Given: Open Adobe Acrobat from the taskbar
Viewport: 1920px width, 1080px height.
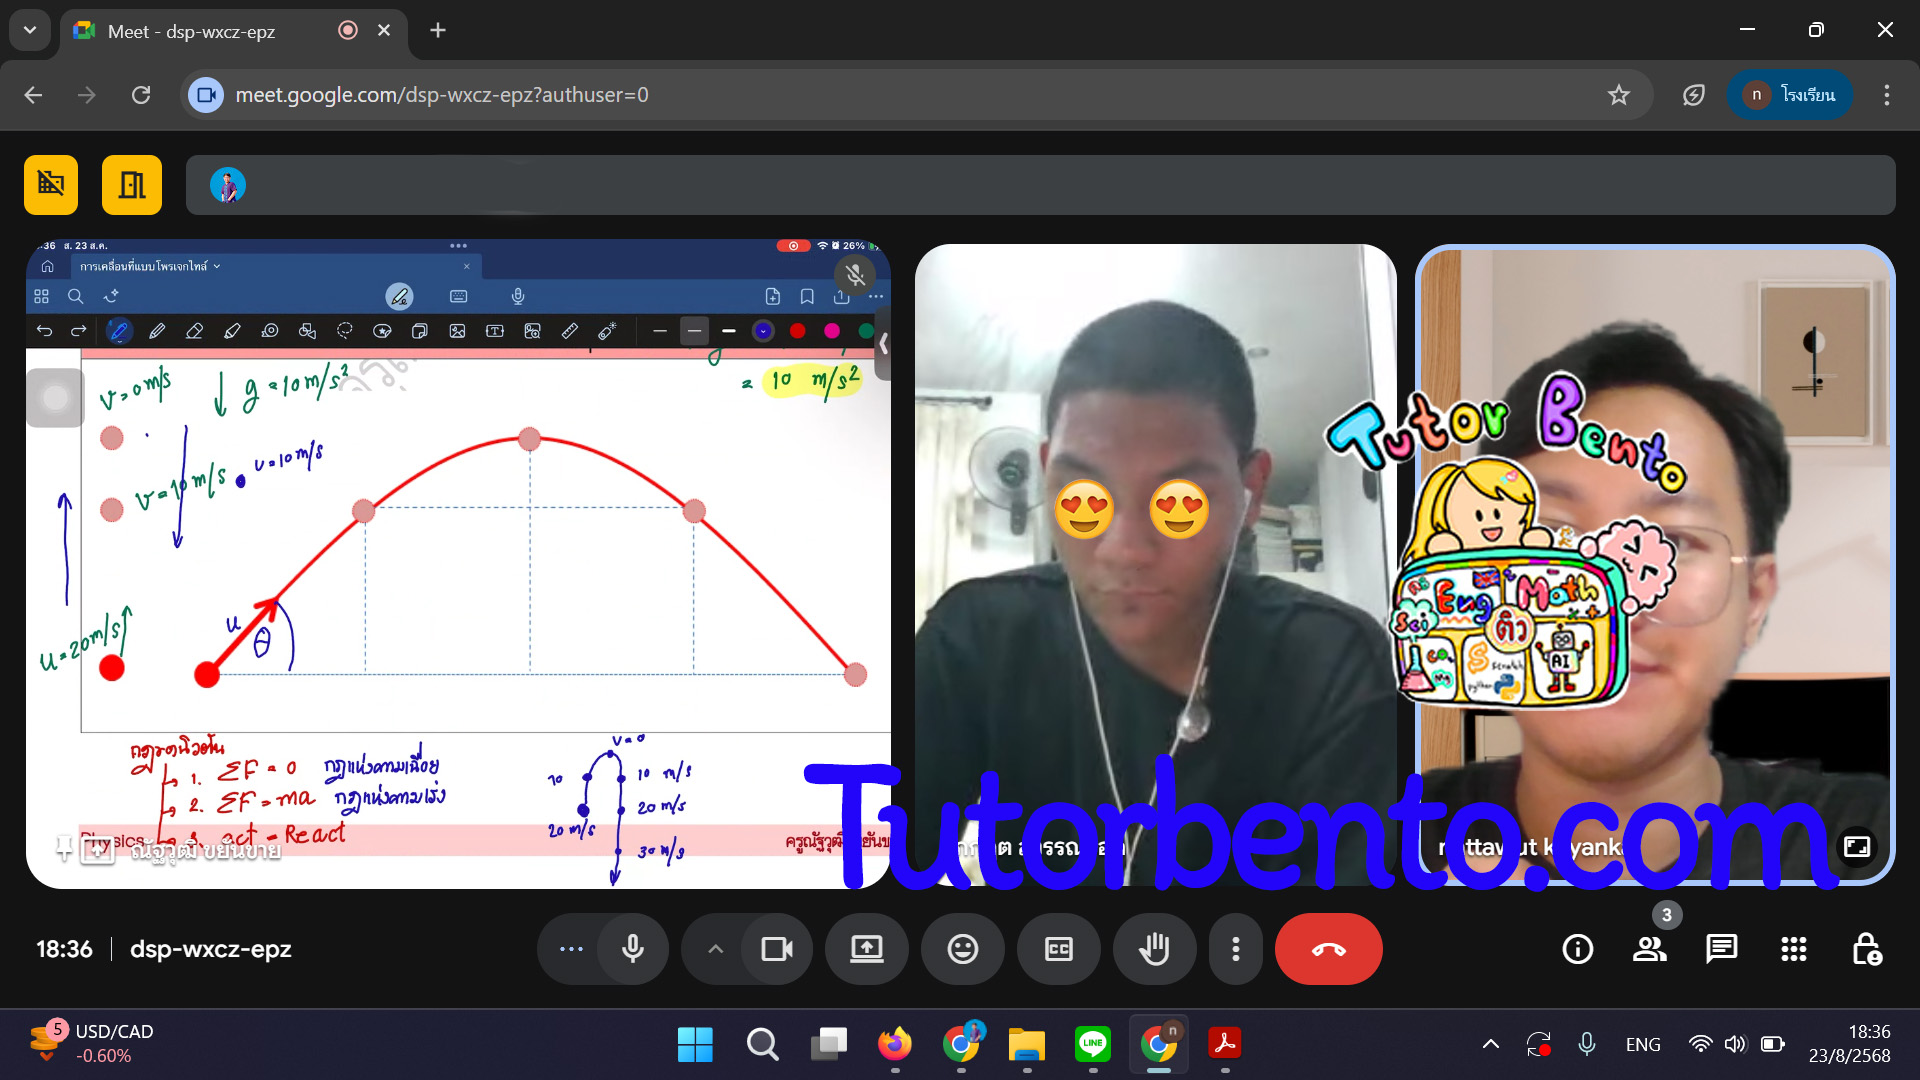Looking at the screenshot, I should 1225,1044.
